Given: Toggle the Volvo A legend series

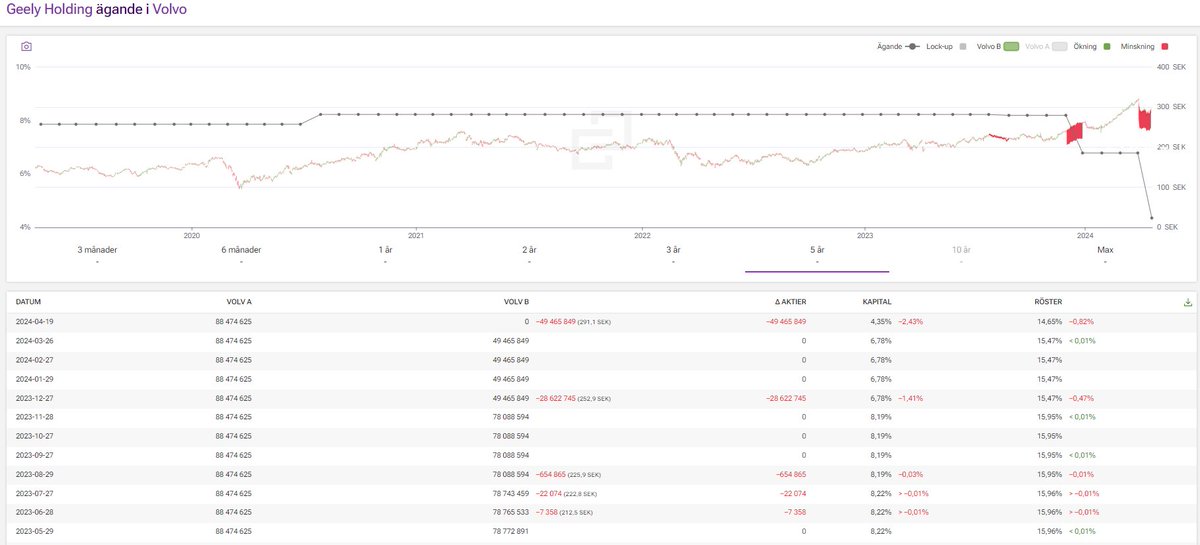Looking at the screenshot, I should click(1047, 46).
